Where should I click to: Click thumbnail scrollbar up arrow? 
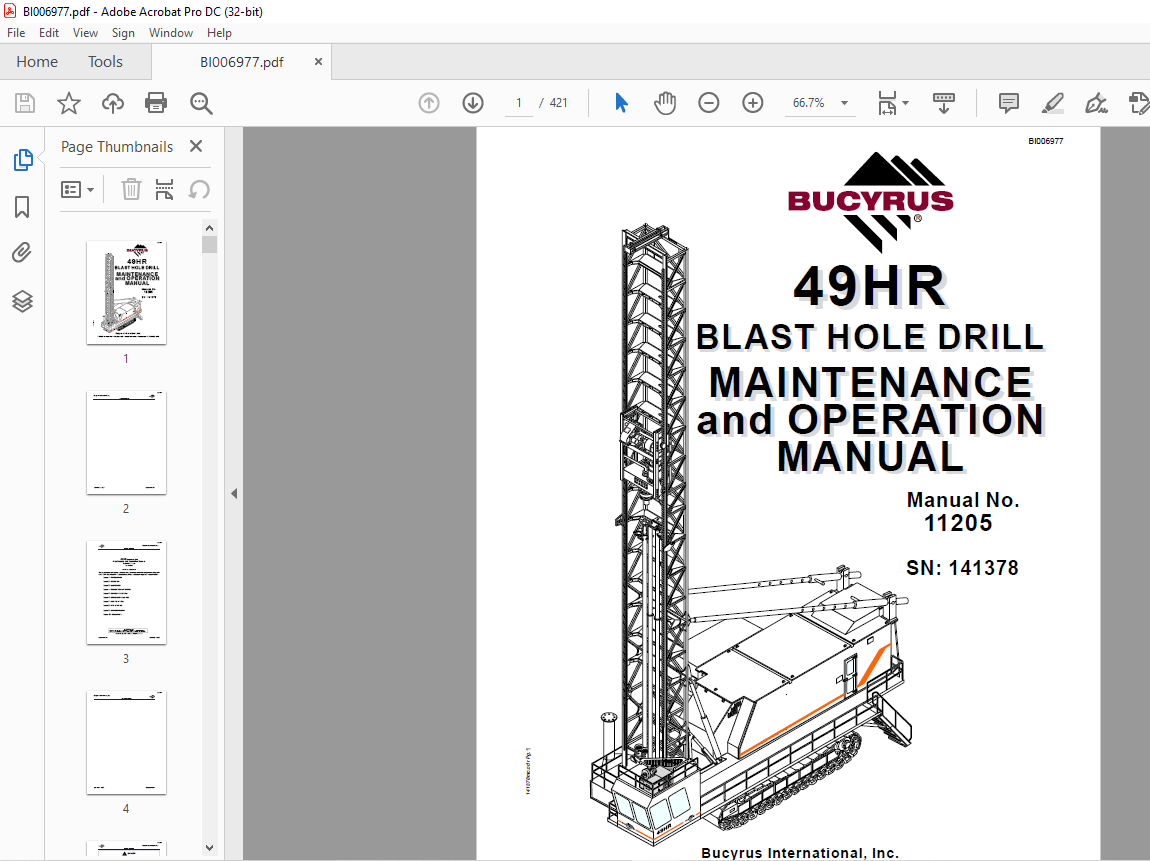209,228
